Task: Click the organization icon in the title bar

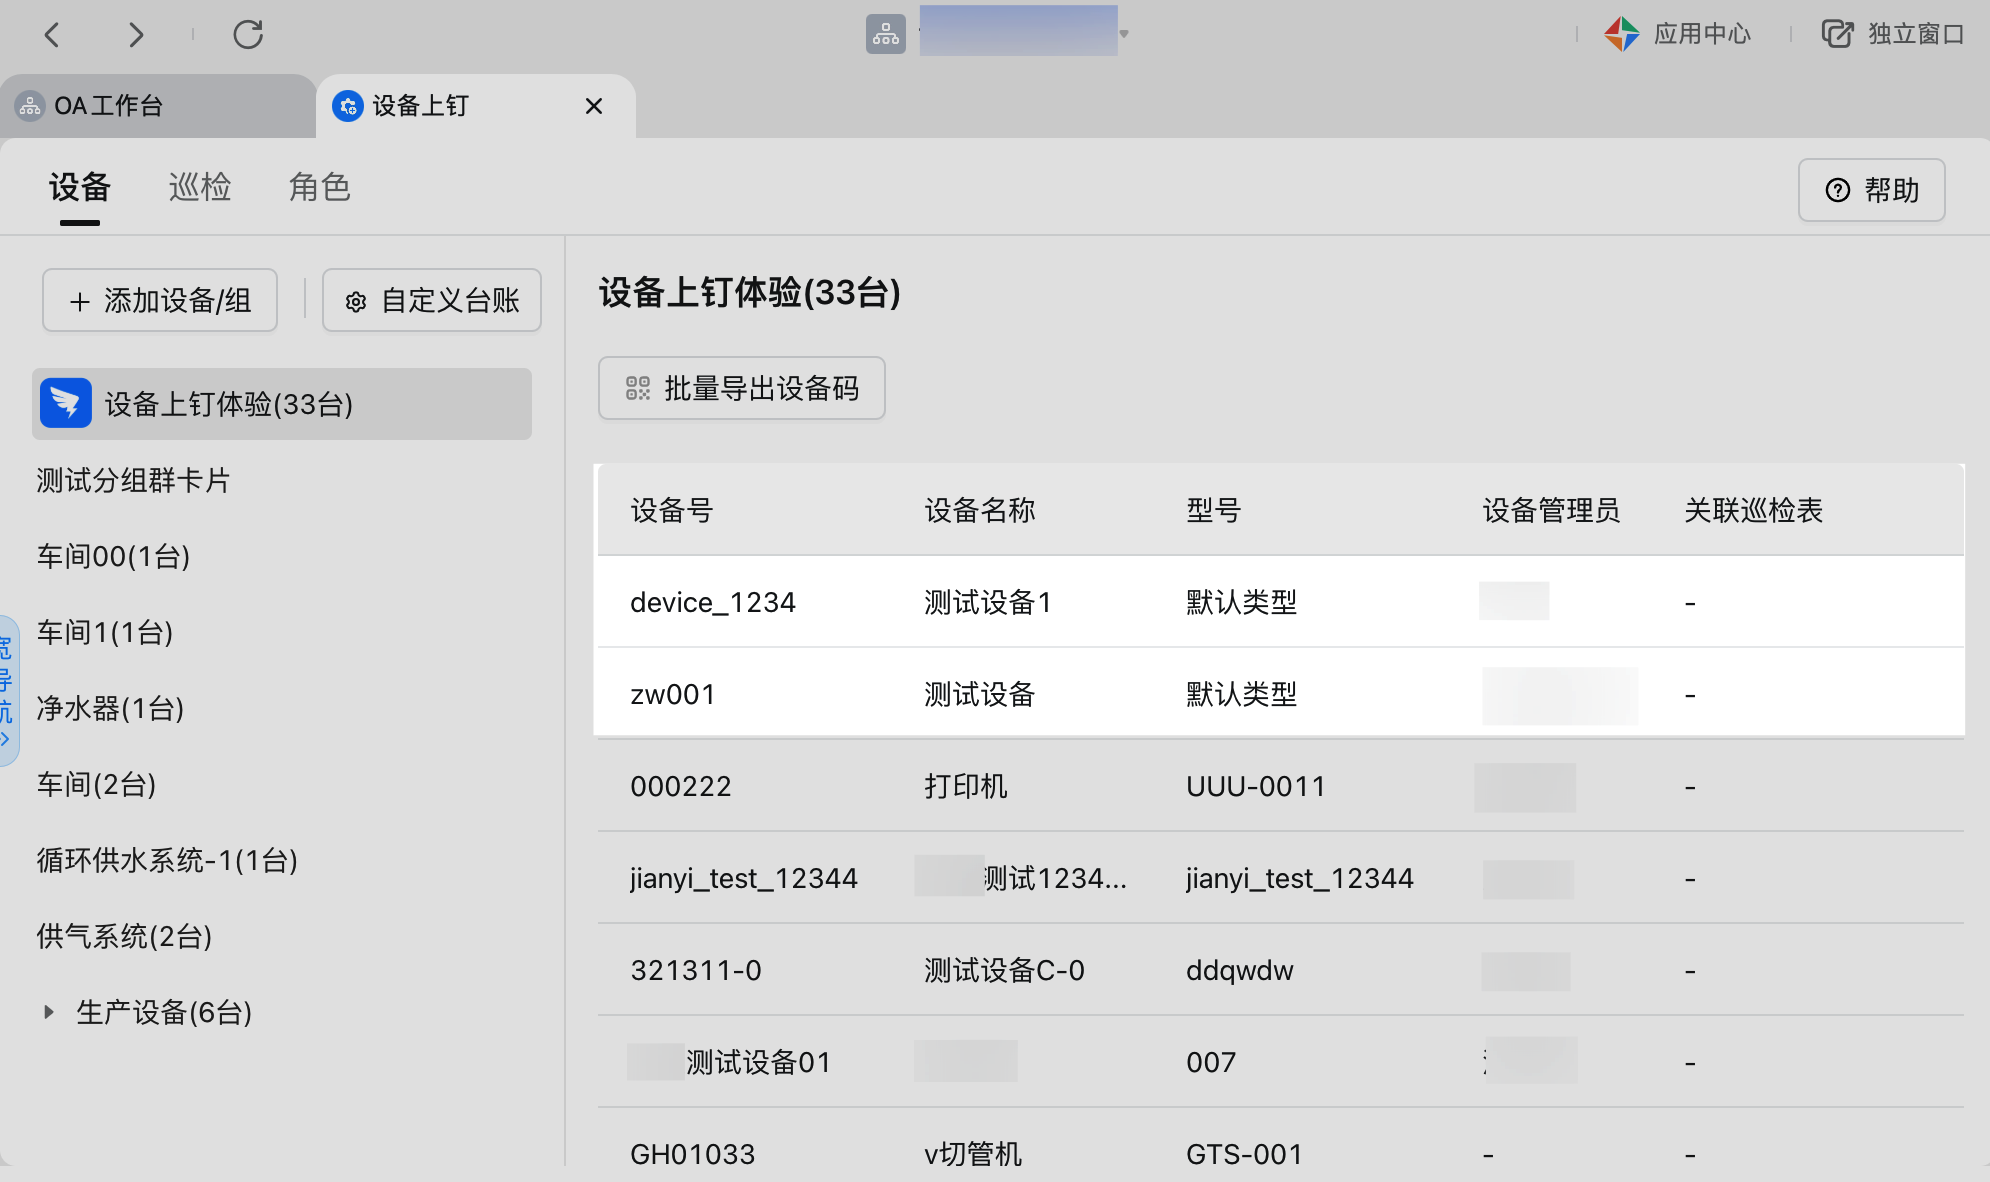Action: pos(885,34)
